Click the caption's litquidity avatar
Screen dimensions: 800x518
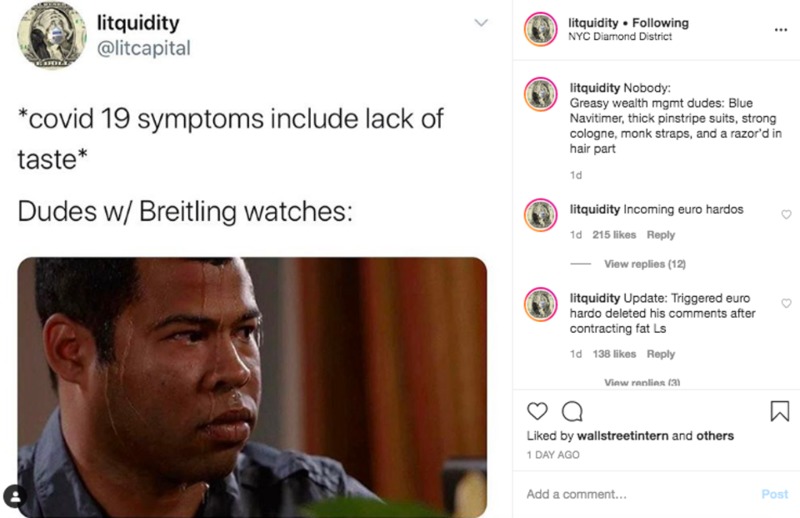(541, 94)
